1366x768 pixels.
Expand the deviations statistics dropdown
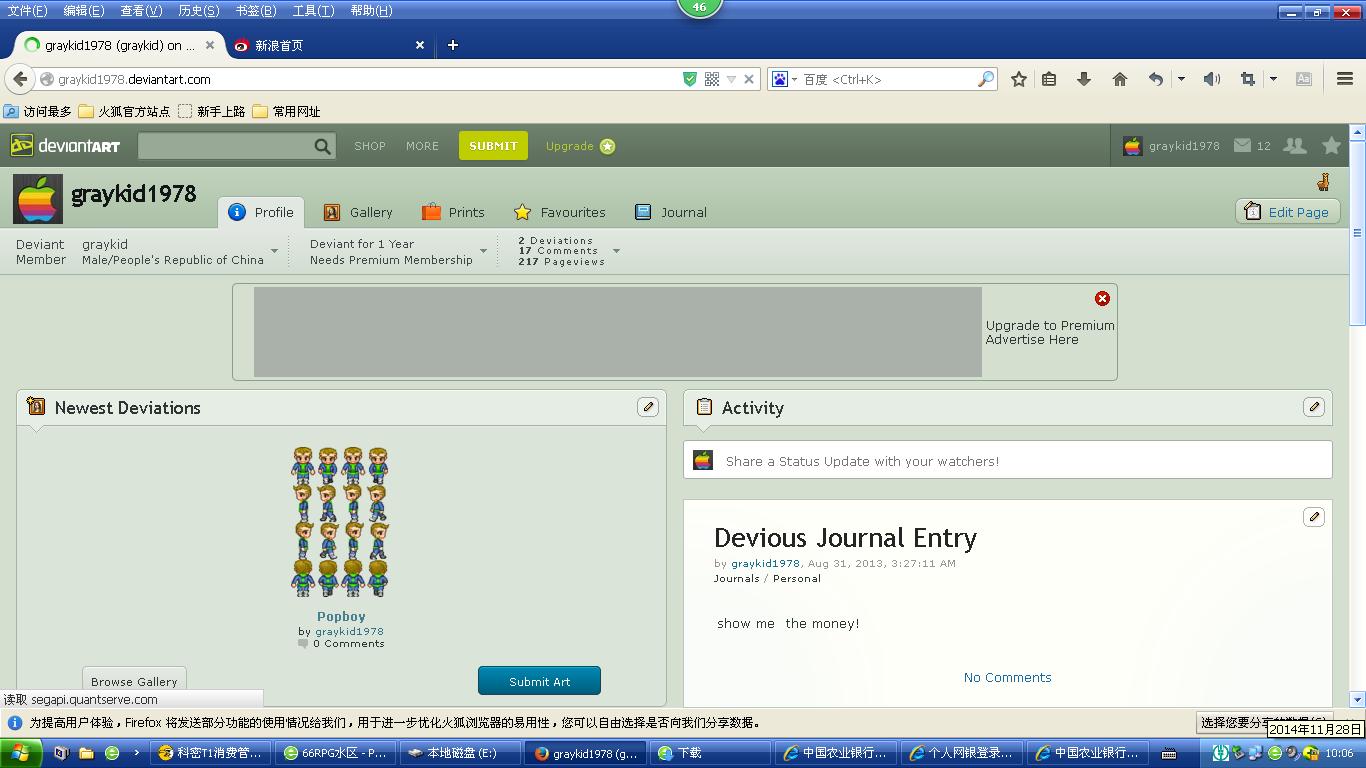tap(616, 251)
